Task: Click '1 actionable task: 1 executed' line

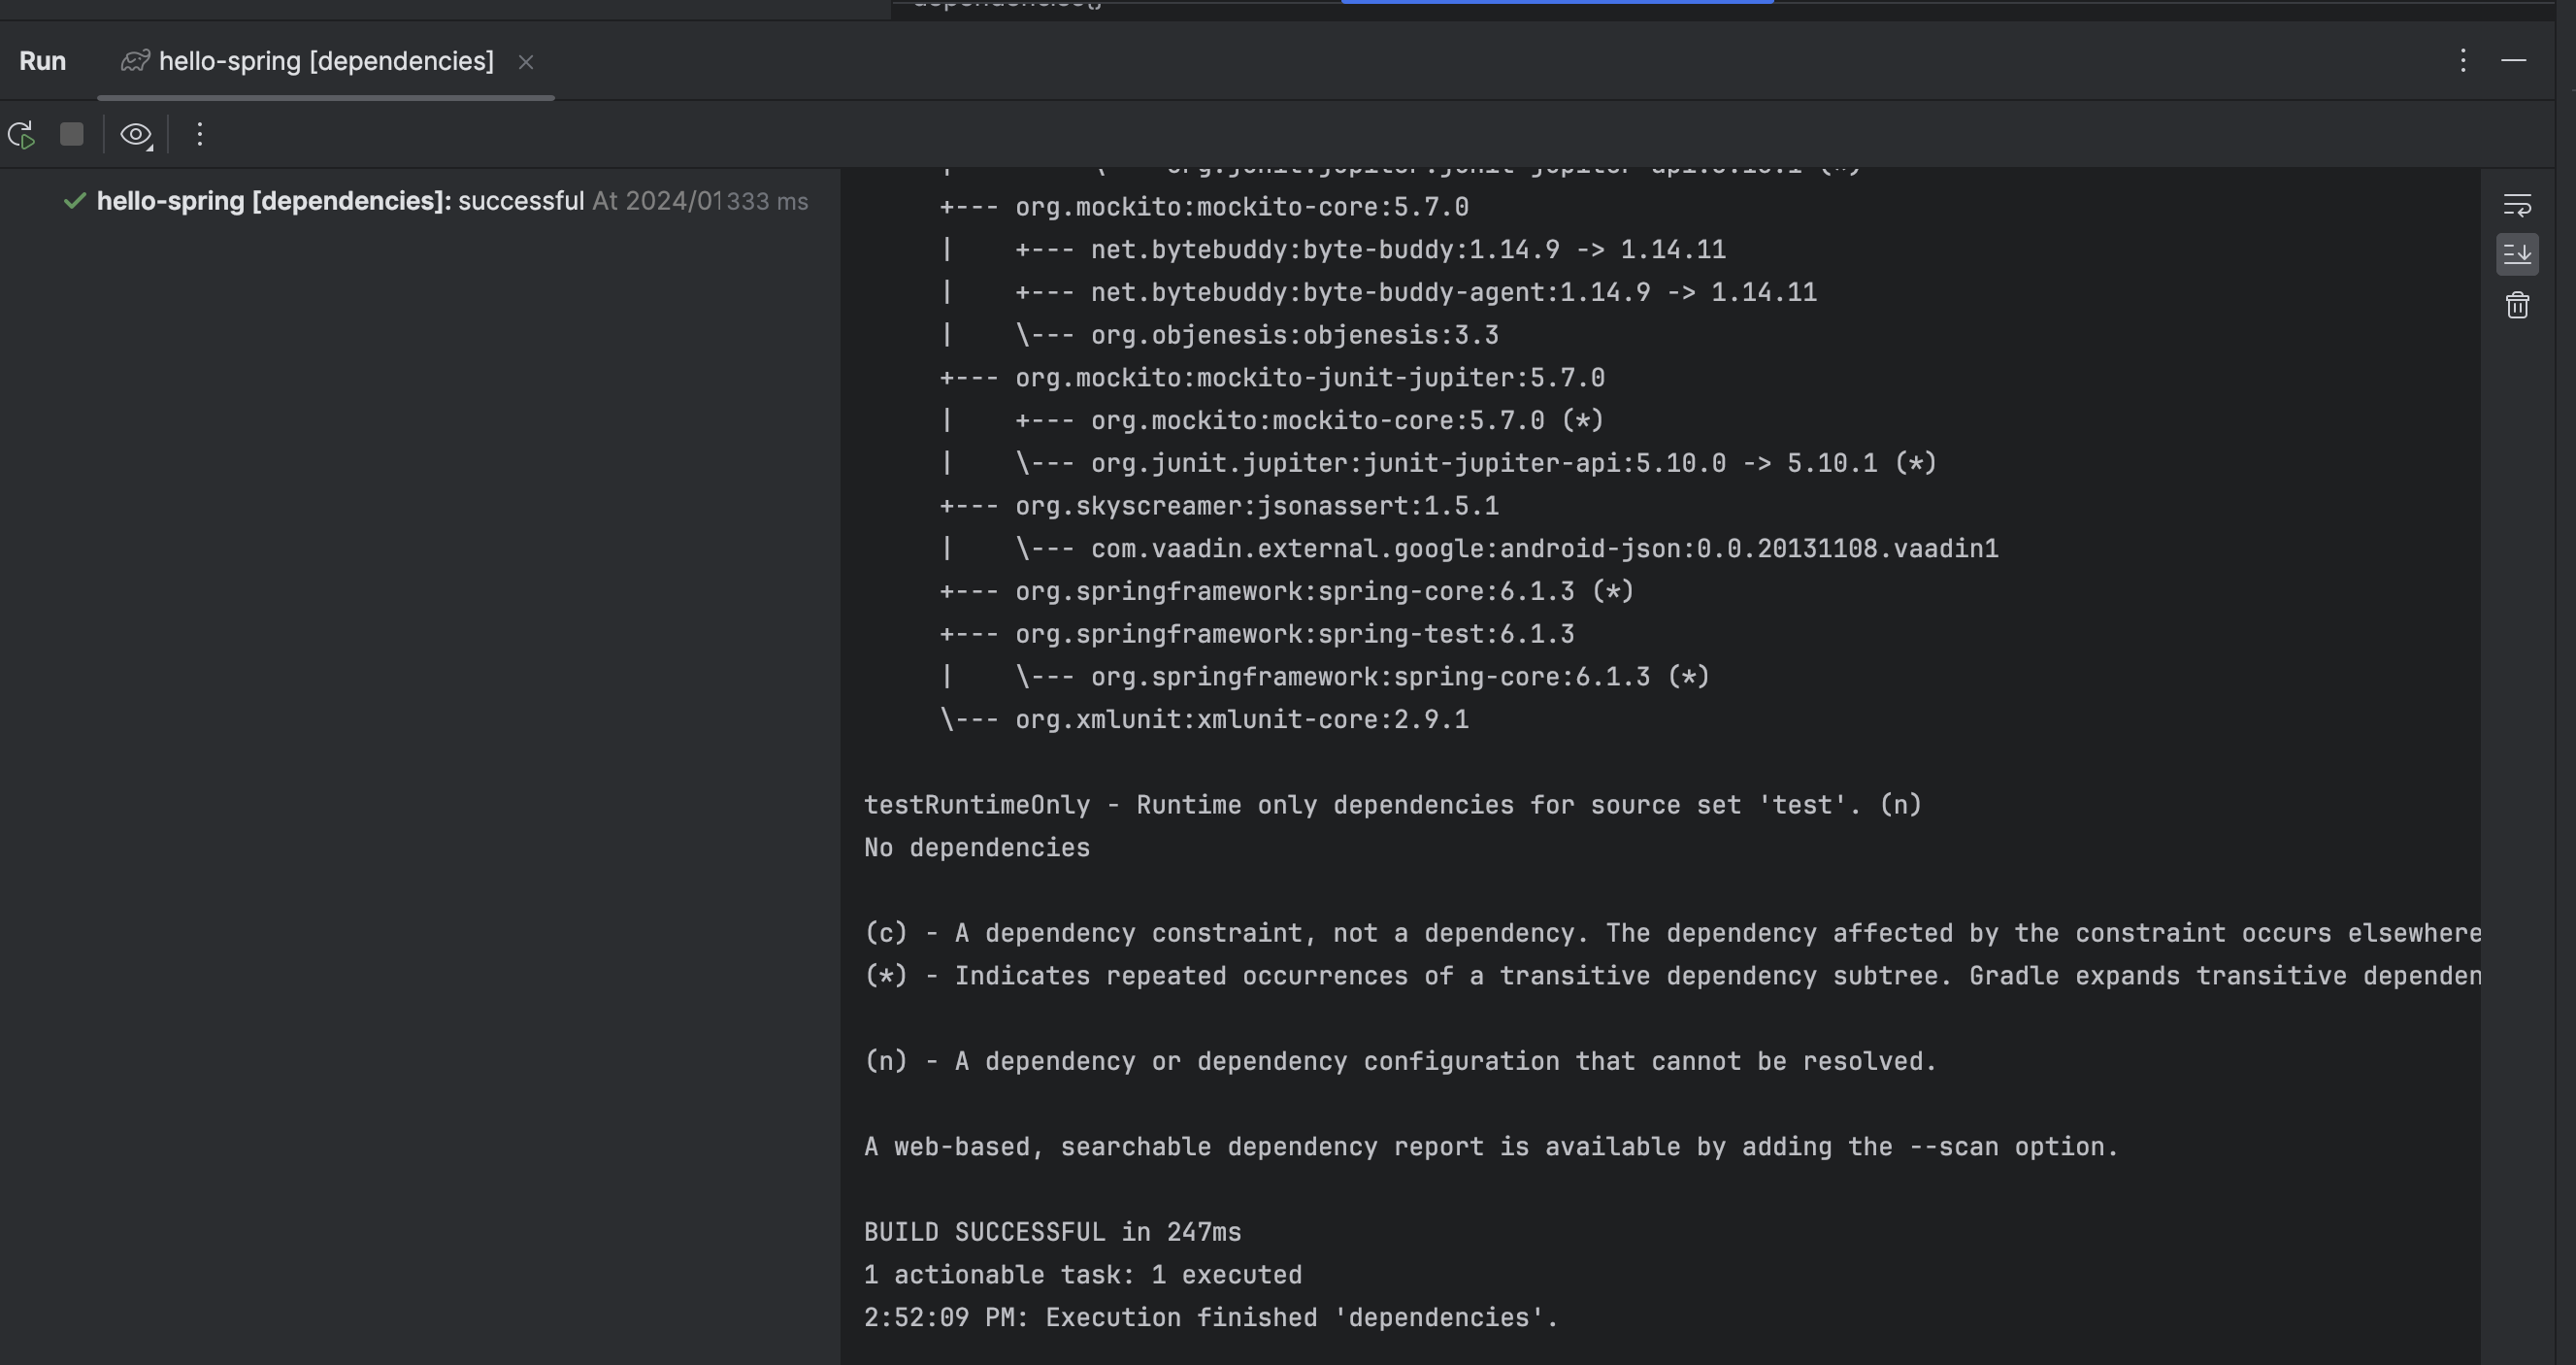Action: pos(1083,1276)
